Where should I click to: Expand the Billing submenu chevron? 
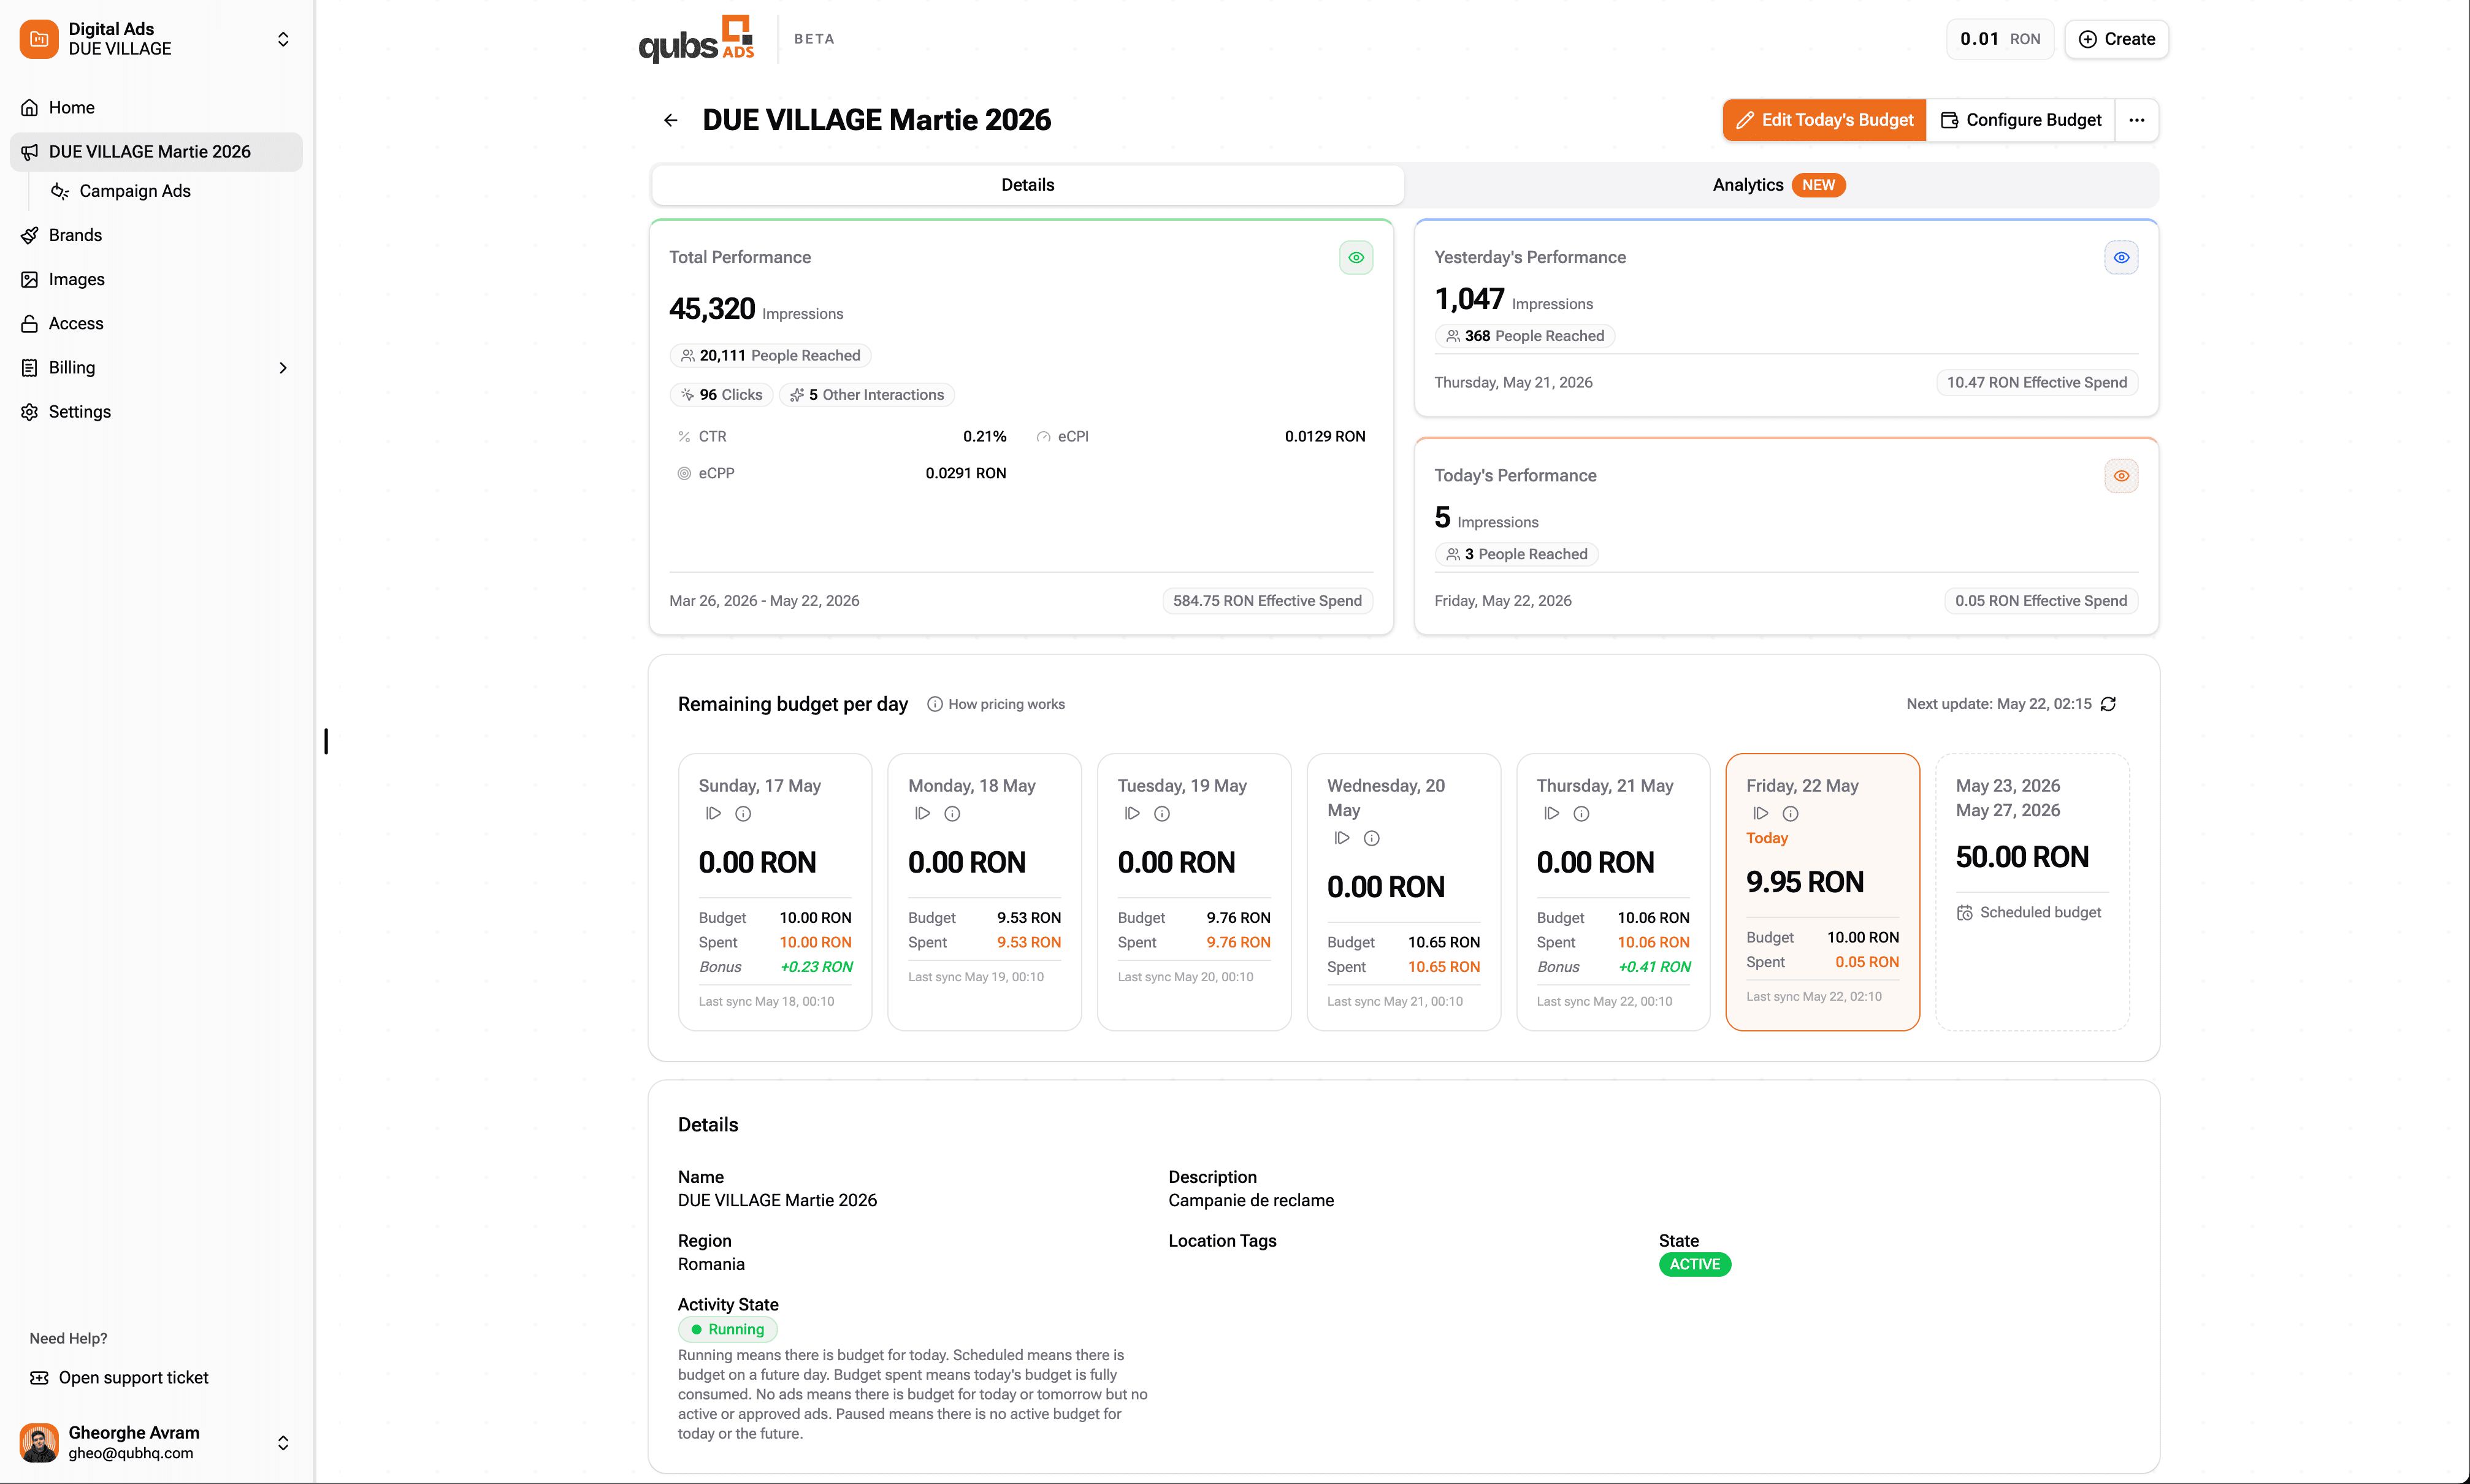(283, 368)
